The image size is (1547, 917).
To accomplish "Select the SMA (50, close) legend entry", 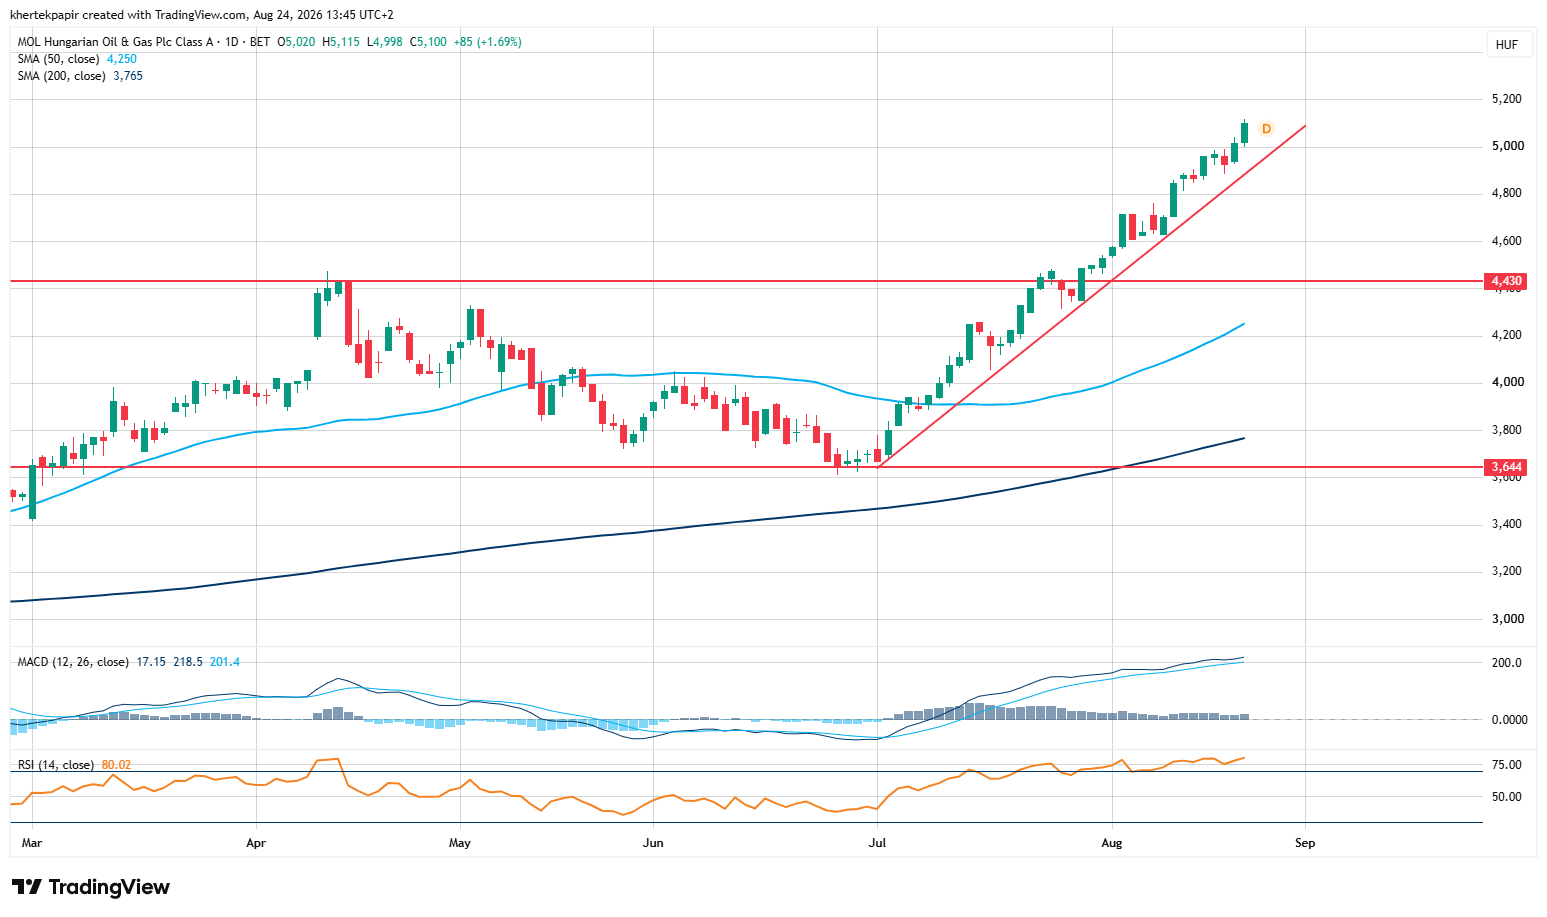I will click(58, 59).
